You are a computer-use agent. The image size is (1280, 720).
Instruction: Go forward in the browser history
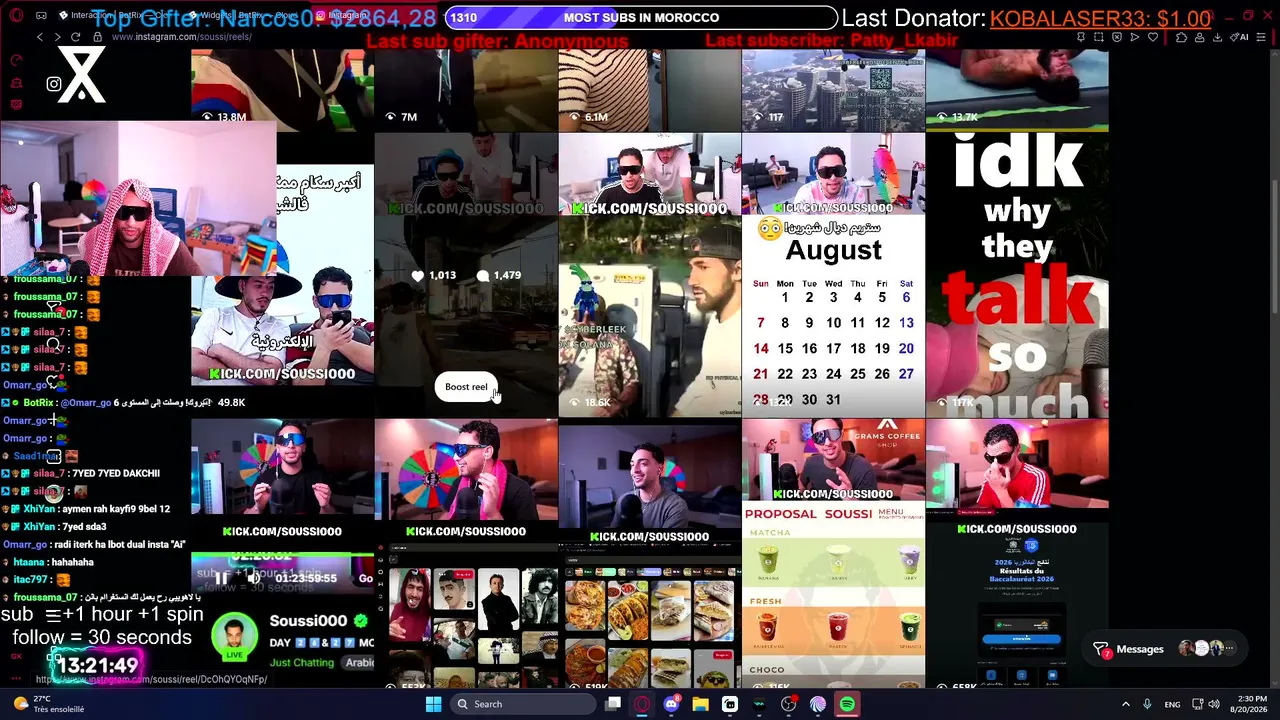(x=58, y=37)
